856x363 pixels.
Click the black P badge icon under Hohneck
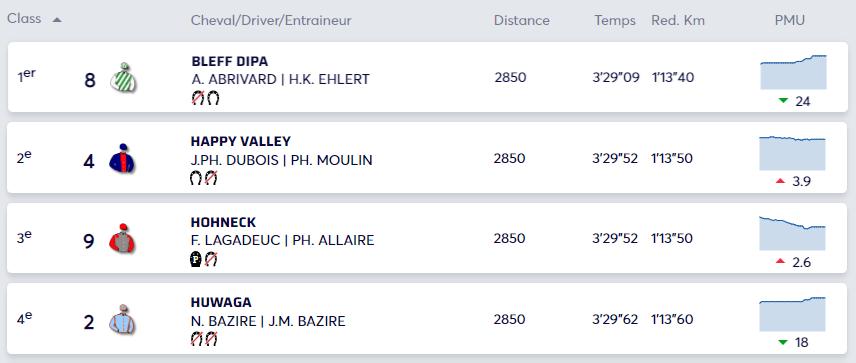[196, 259]
